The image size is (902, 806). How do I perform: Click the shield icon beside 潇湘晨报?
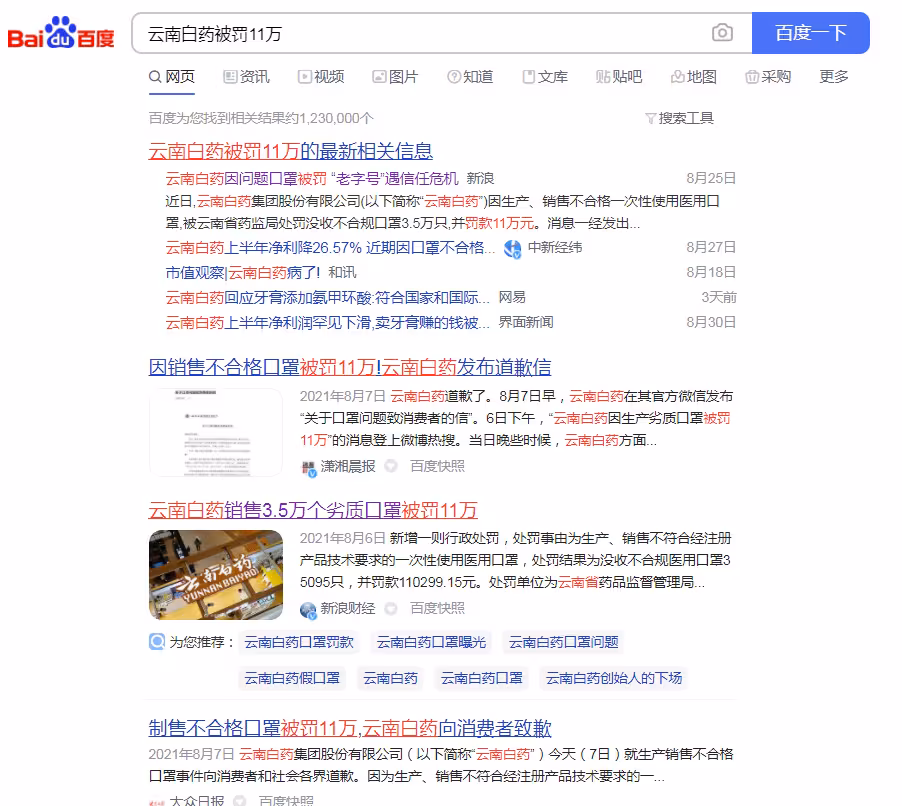coord(391,466)
